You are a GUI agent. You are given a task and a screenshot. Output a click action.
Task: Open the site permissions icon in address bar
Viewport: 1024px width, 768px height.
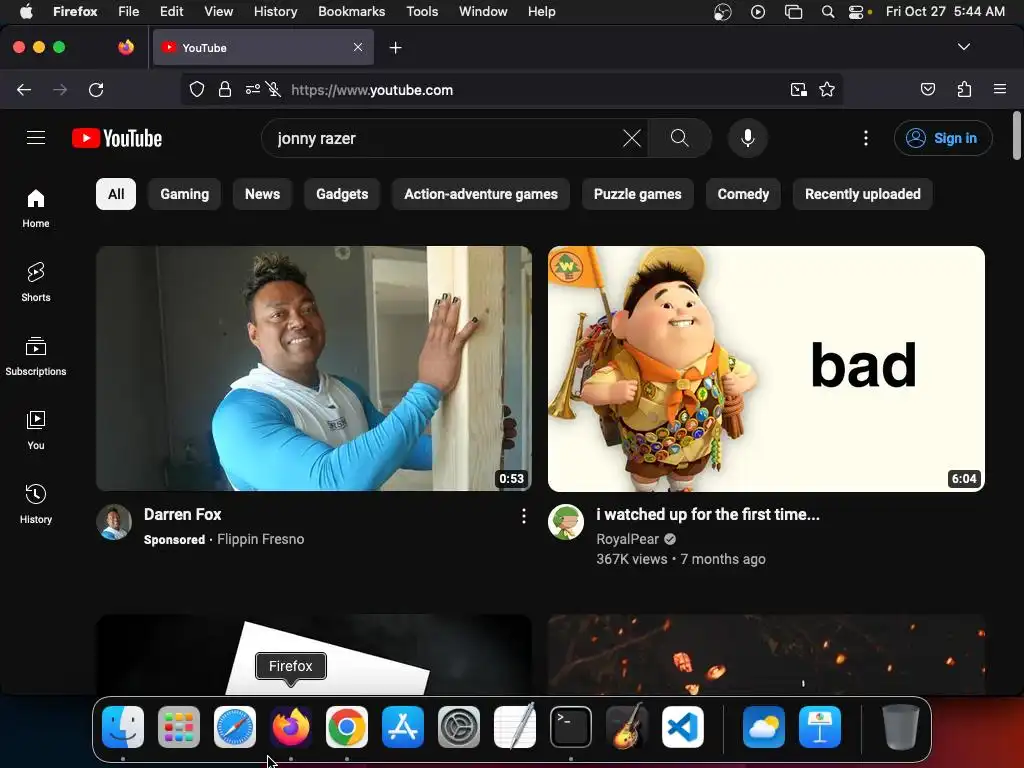pos(253,89)
